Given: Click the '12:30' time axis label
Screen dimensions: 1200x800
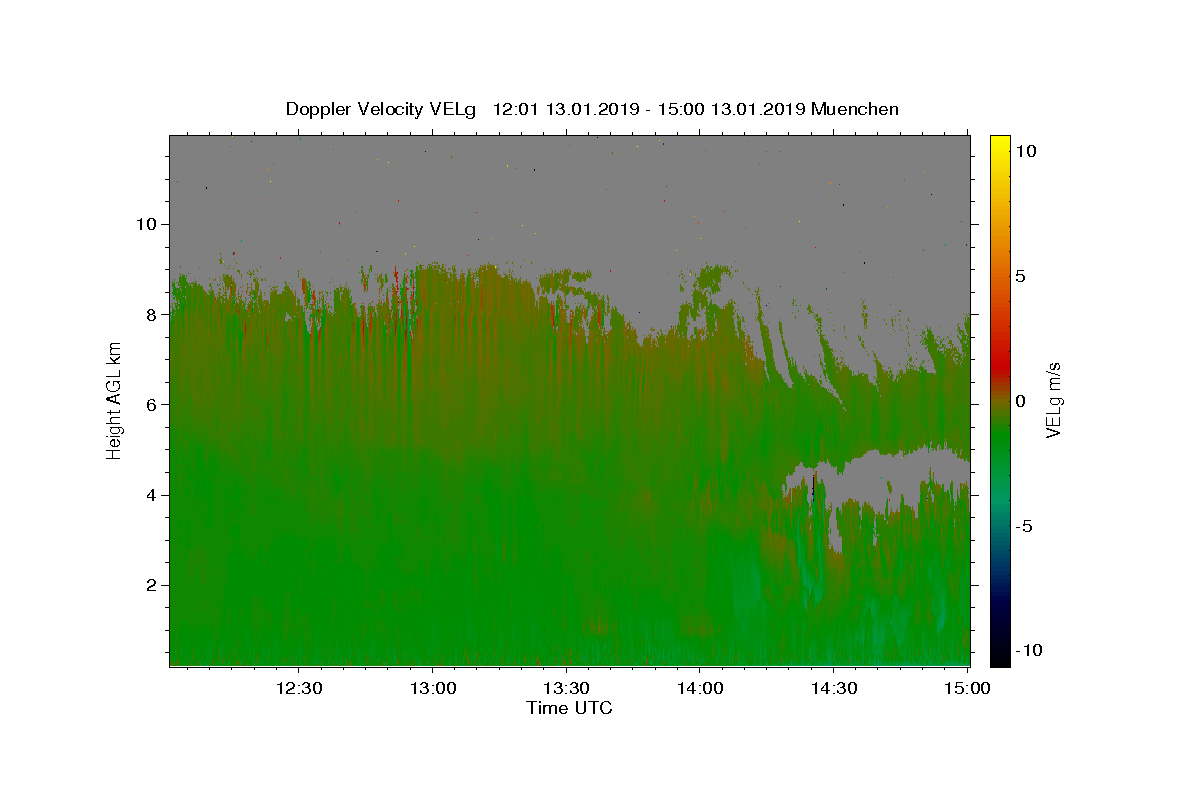Looking at the screenshot, I should tap(298, 688).
